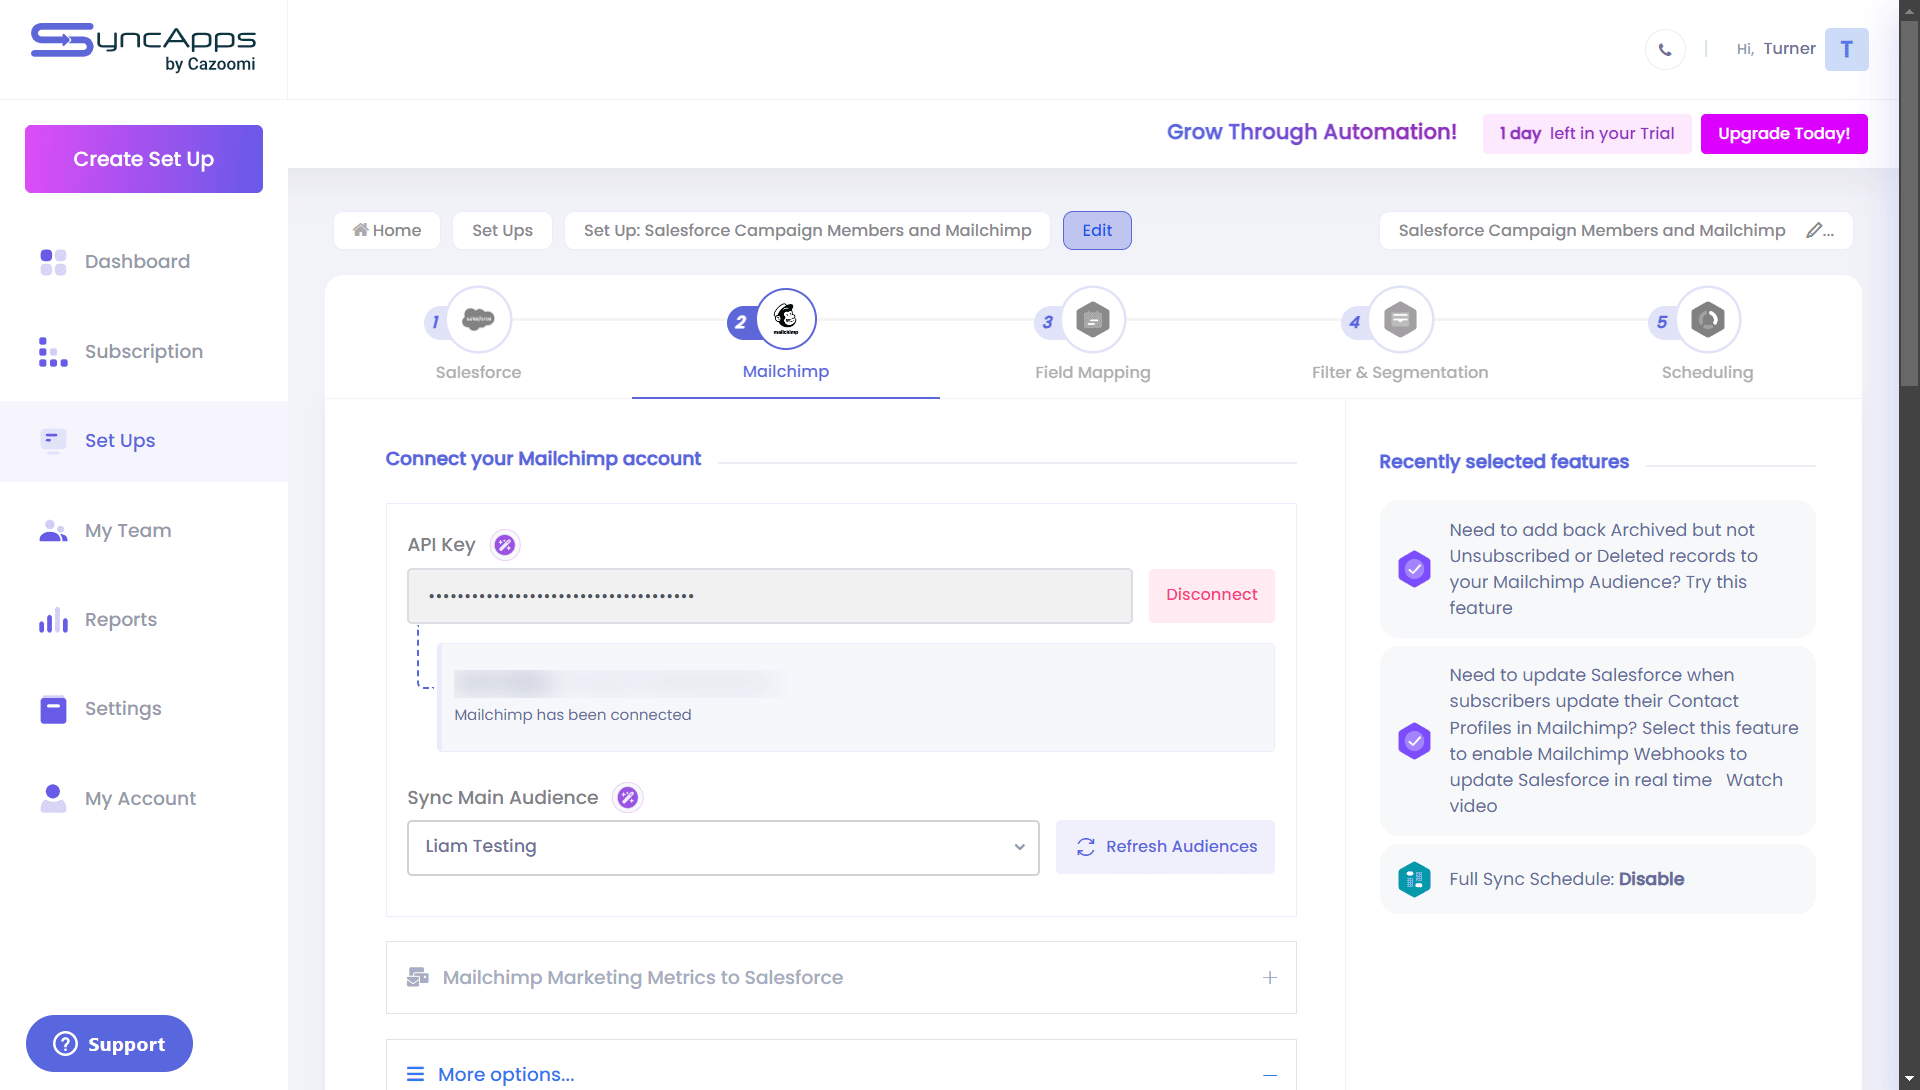This screenshot has width=1920, height=1090.
Task: Click the SyncApps by Cazoomi logo
Action: click(x=143, y=48)
